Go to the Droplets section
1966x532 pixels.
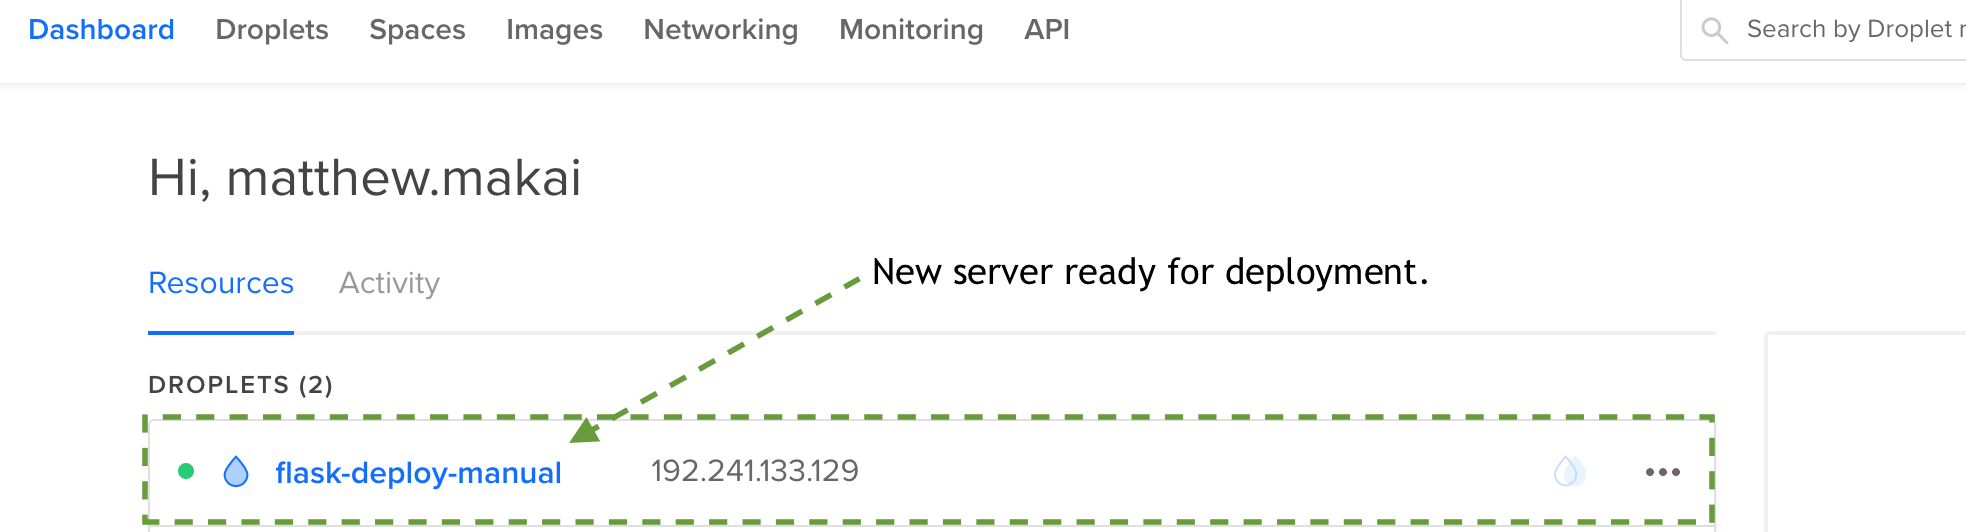point(272,30)
